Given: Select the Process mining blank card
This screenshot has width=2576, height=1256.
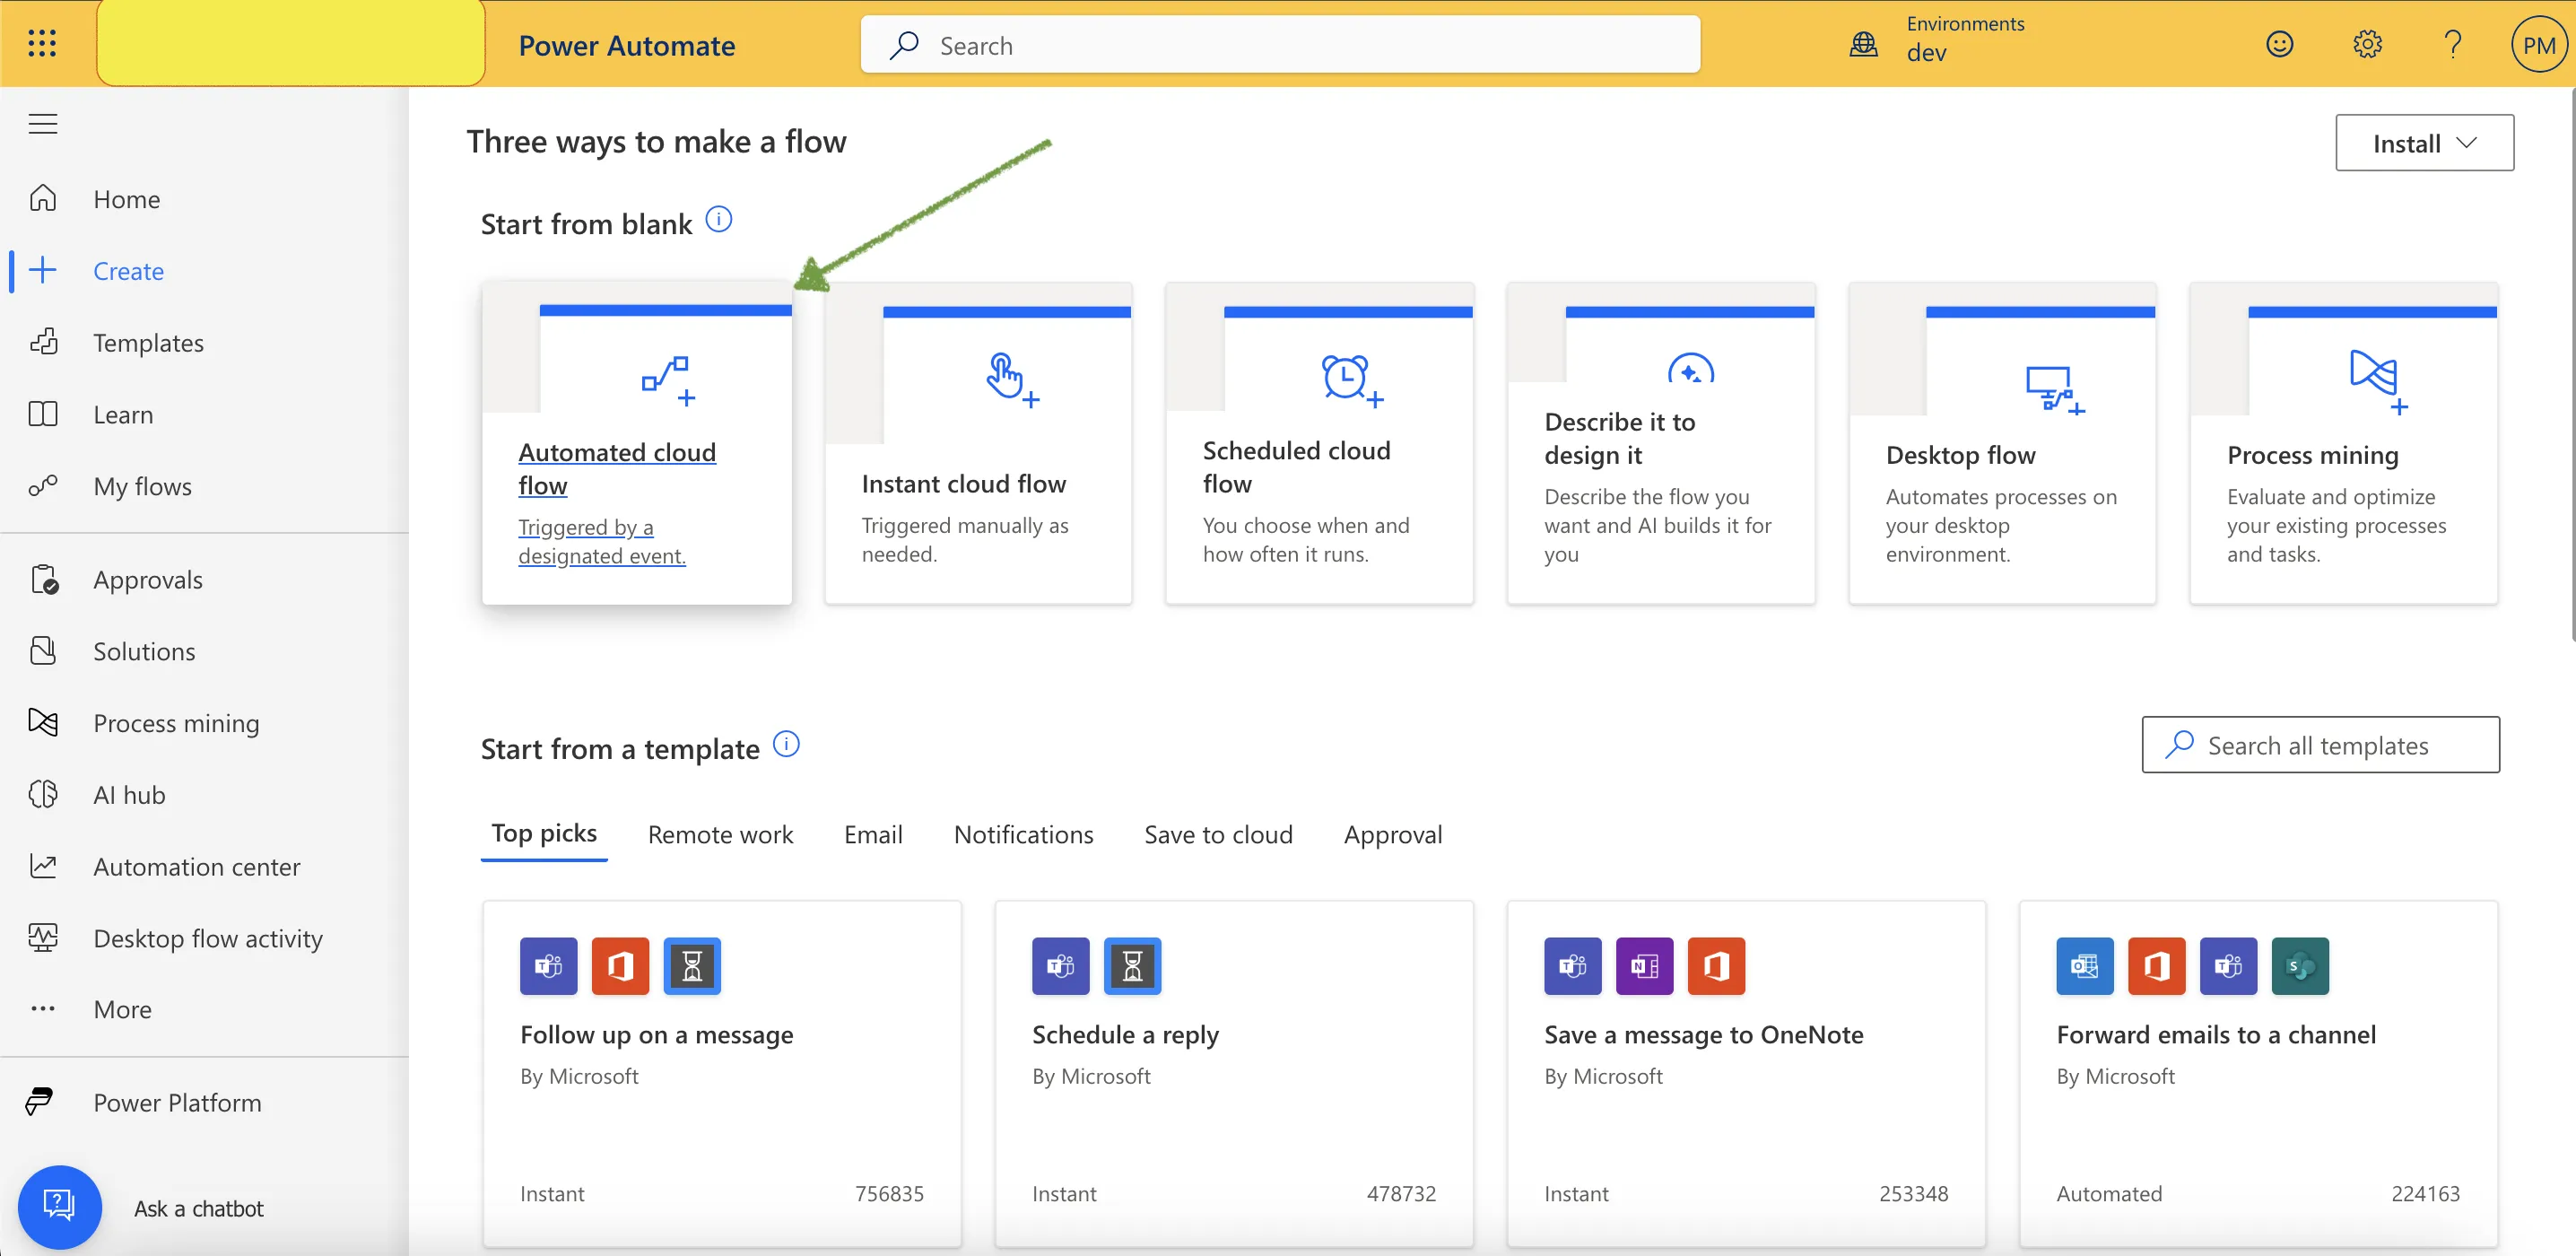Looking at the screenshot, I should [2343, 443].
